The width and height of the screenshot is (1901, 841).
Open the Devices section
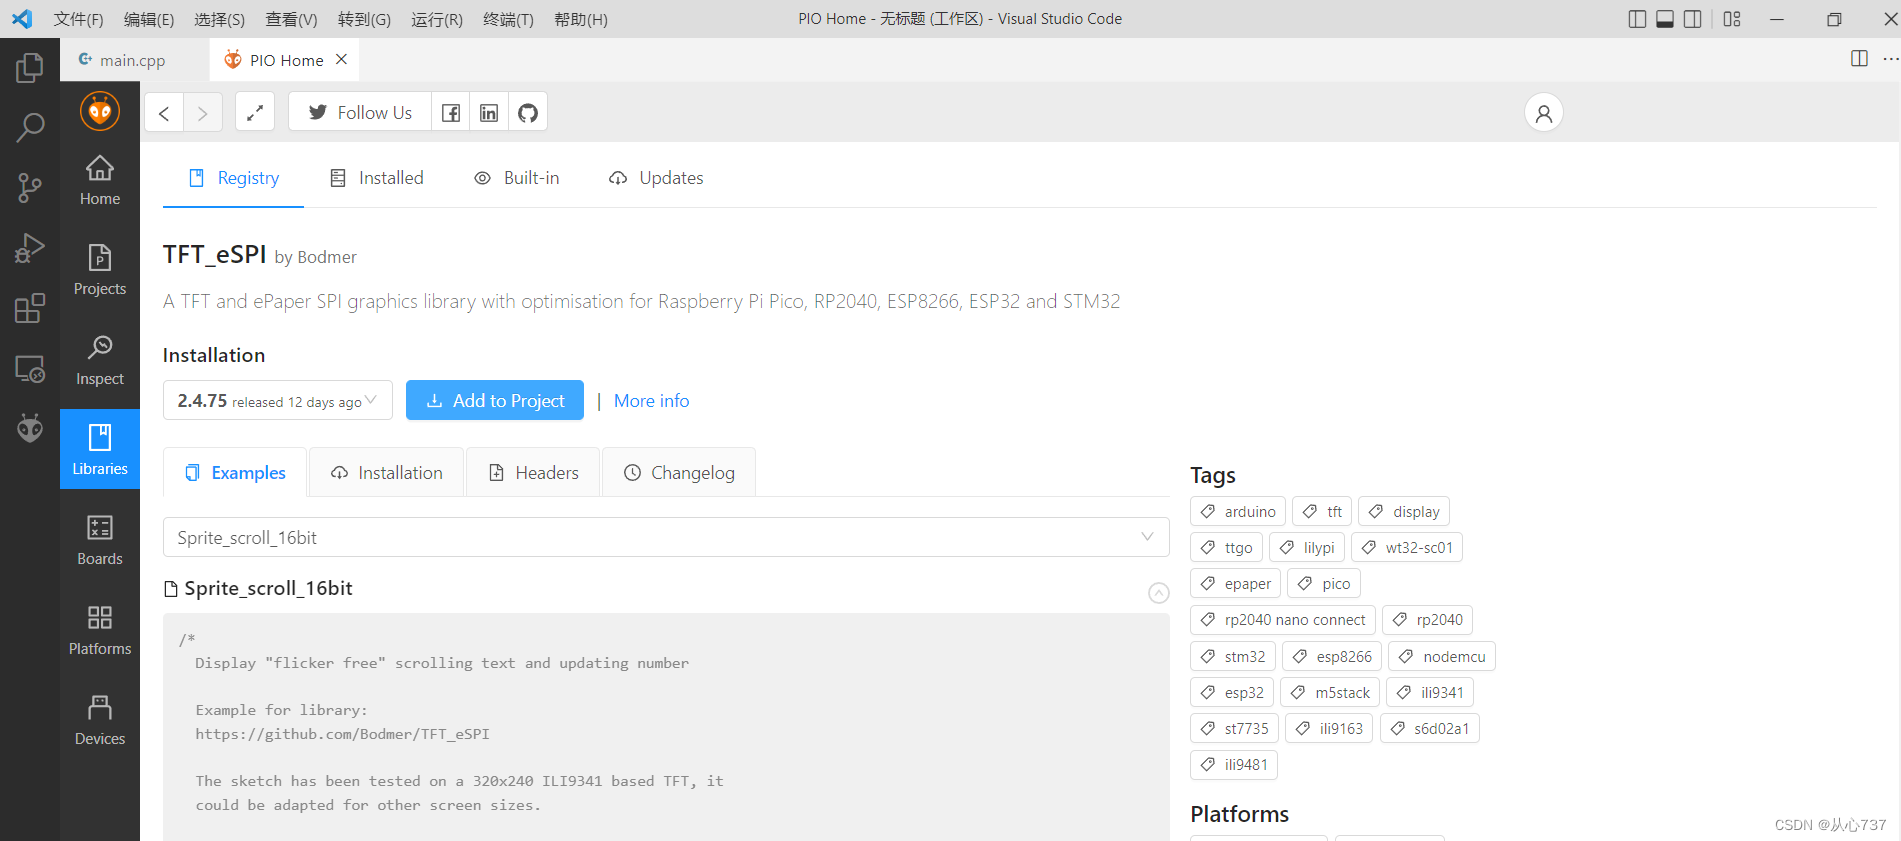pos(100,720)
